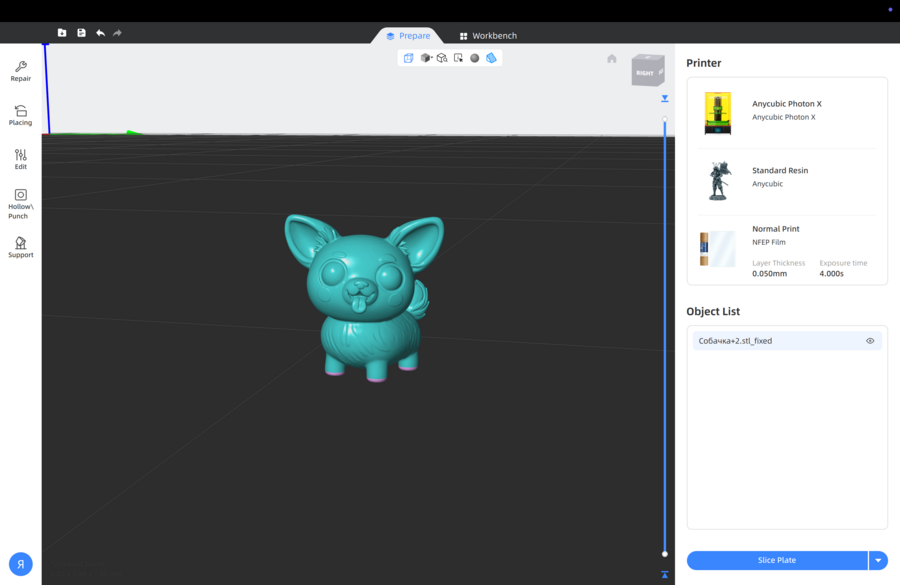Click the save project icon
The image size is (900, 585).
click(81, 33)
